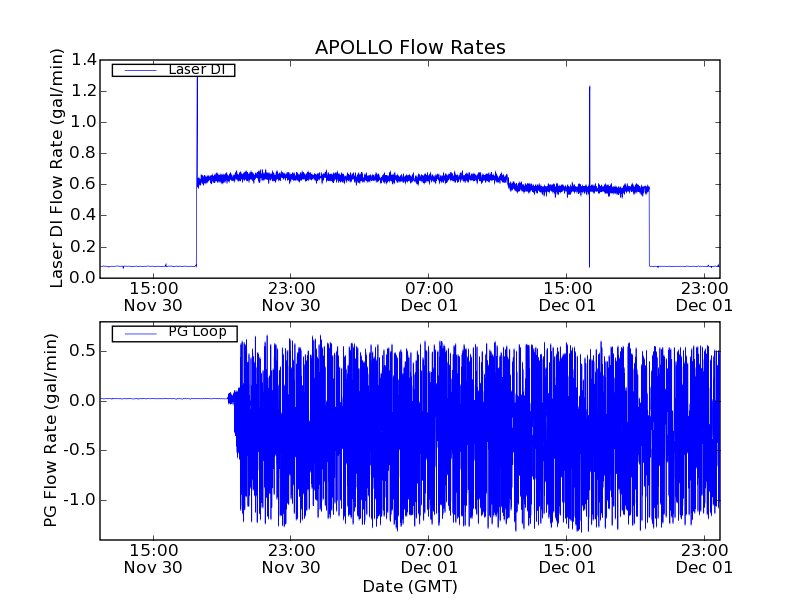Viewport: 800px width, 600px height.
Task: Click the 0.8 tick on Laser DI axis
Action: click(83, 154)
